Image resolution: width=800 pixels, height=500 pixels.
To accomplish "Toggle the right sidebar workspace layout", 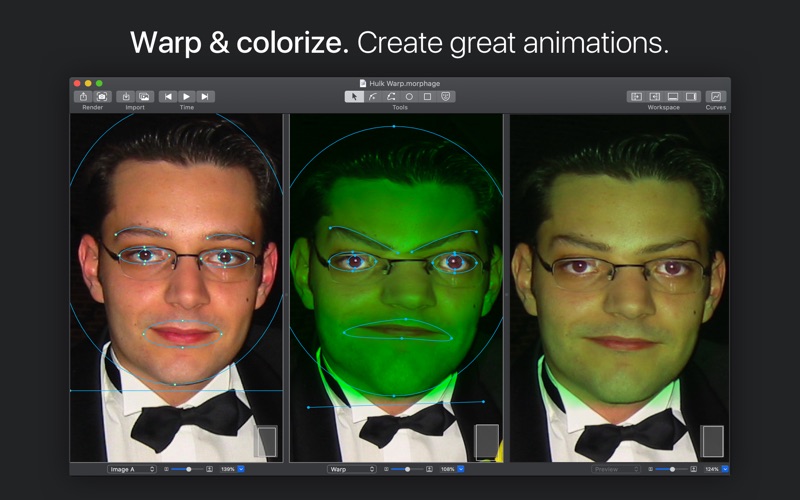I will tap(692, 97).
